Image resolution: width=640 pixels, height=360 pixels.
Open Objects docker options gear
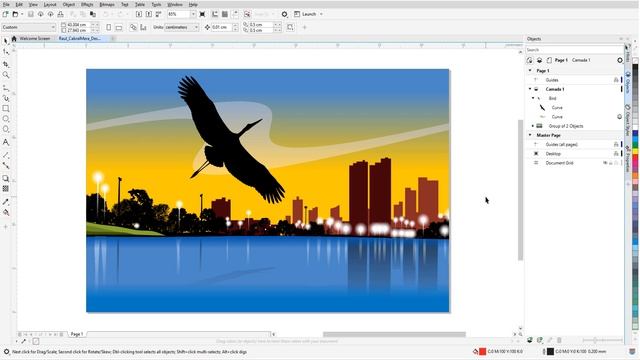click(620, 60)
